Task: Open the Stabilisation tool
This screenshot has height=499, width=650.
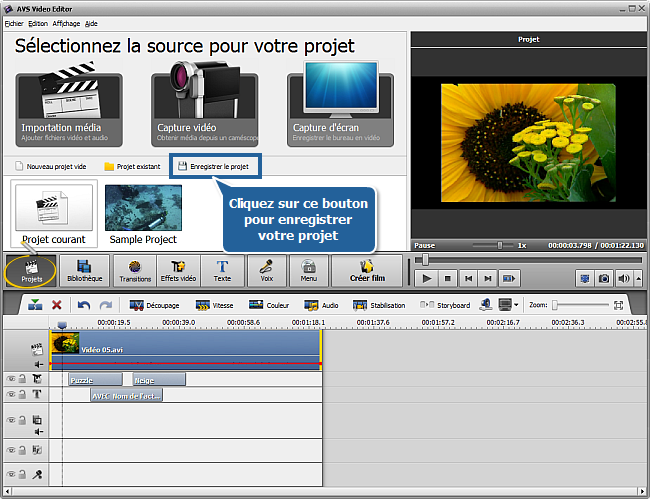Action: 379,305
